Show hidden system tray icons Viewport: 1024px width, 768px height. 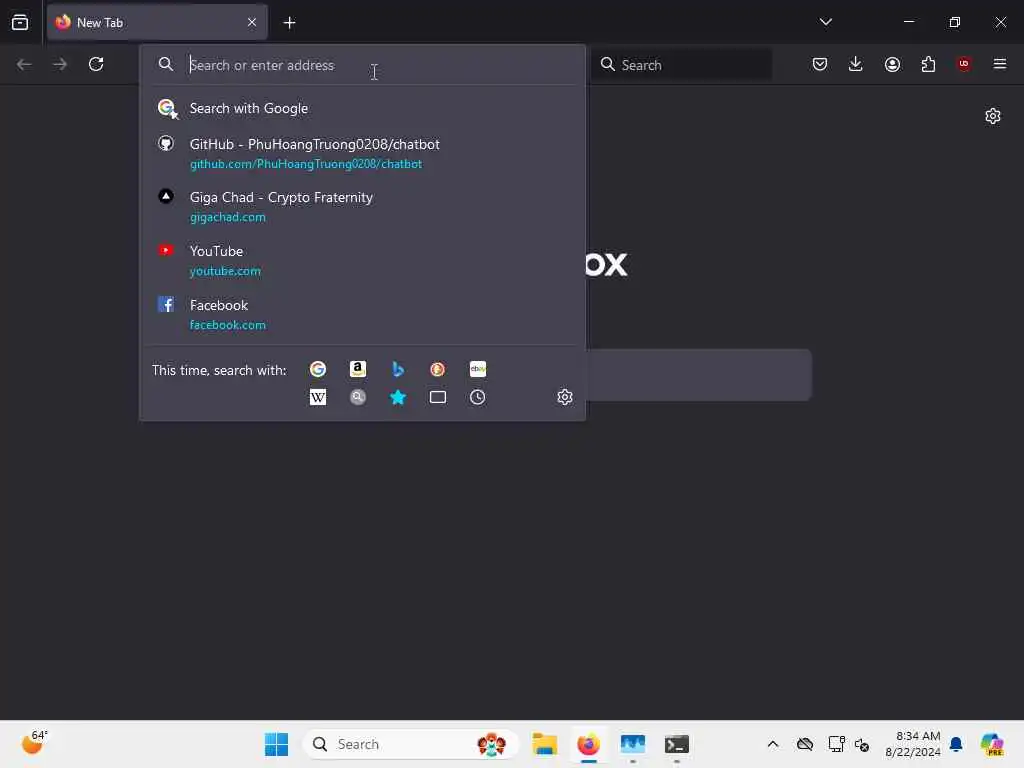click(773, 744)
